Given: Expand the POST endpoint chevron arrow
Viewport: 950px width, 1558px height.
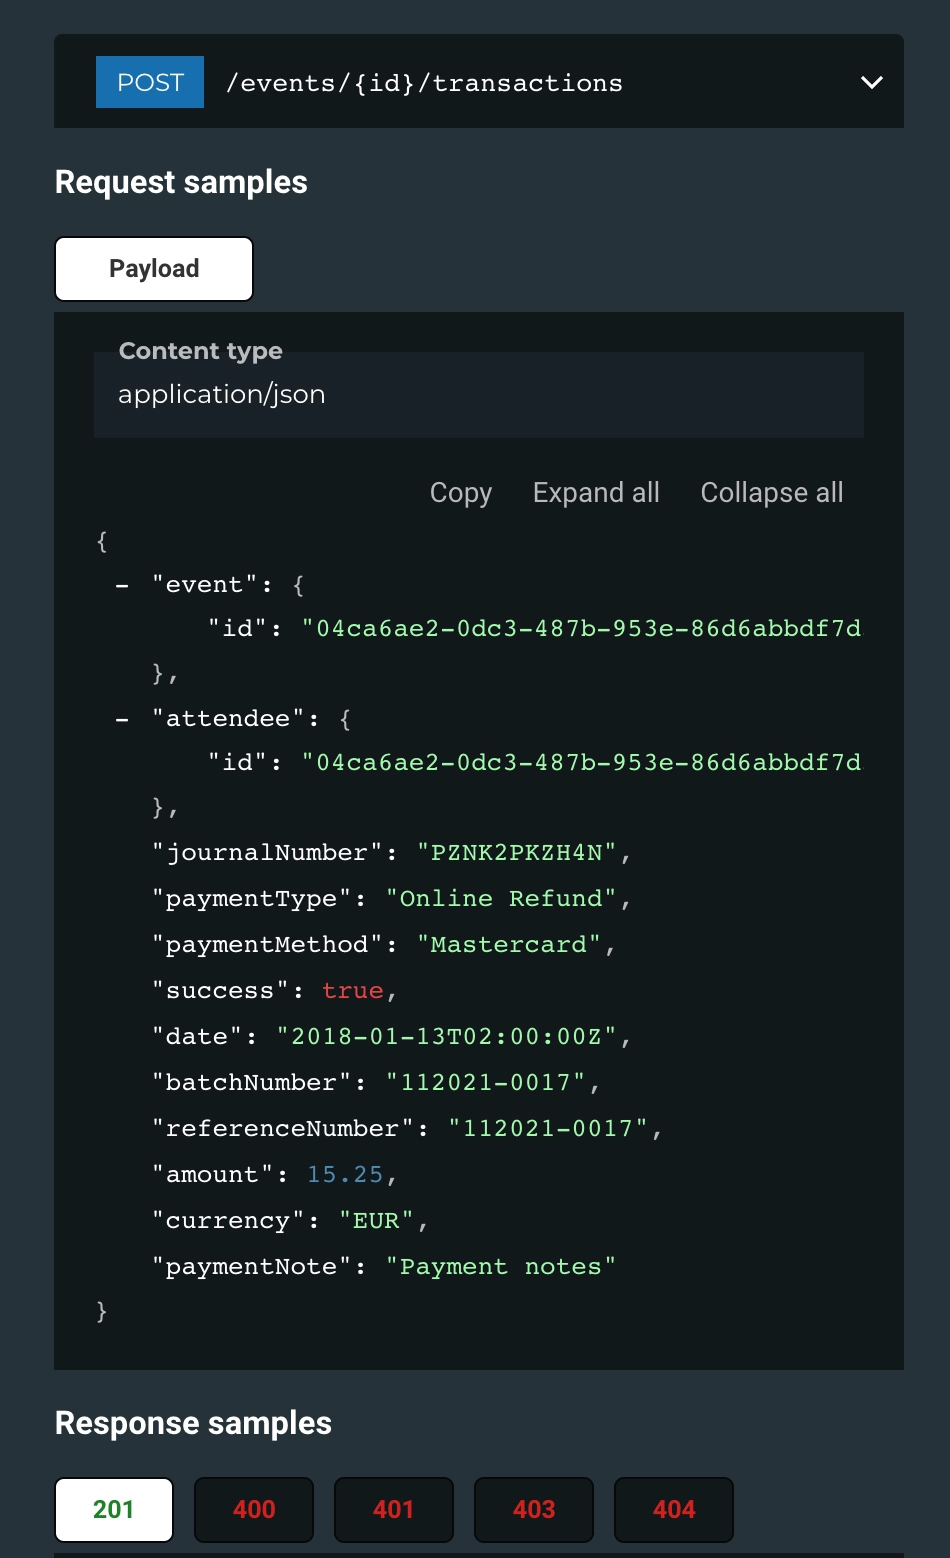Looking at the screenshot, I should pyautogui.click(x=872, y=82).
